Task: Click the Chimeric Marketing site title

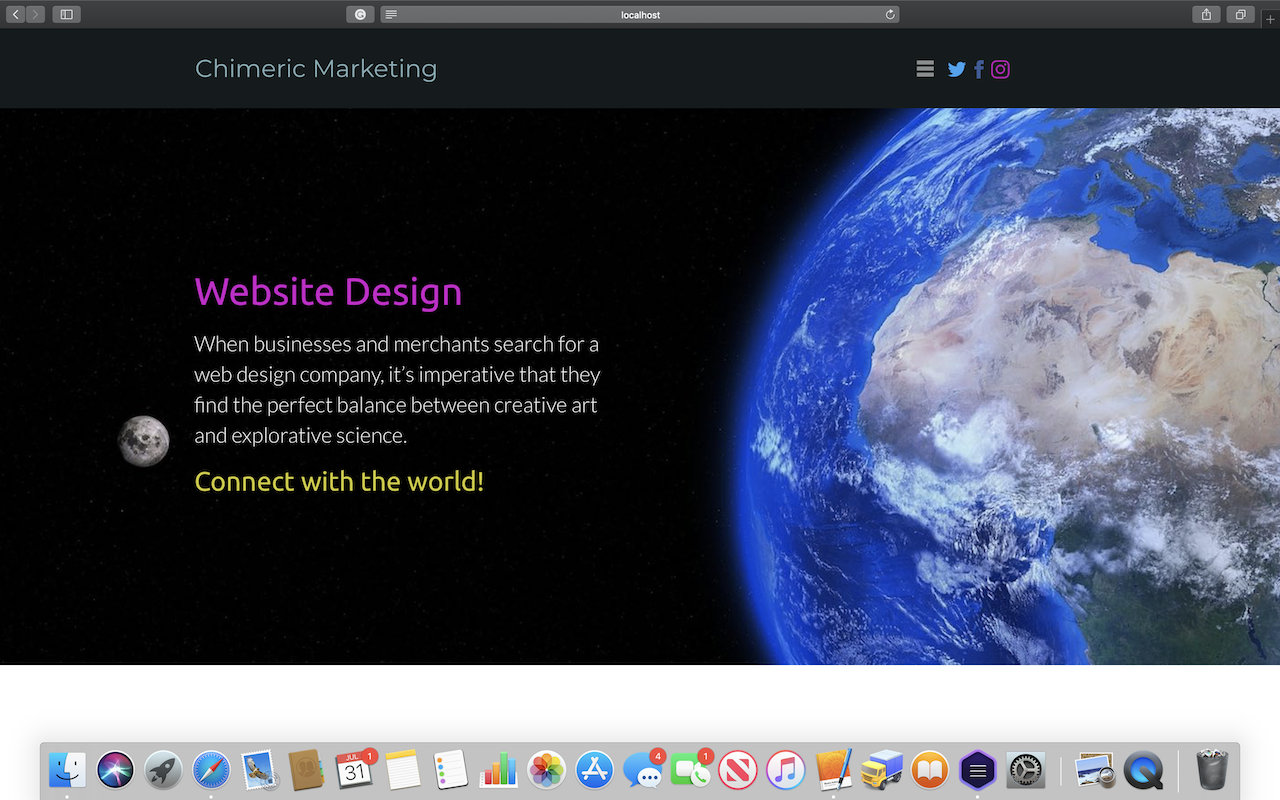Action: [x=316, y=69]
